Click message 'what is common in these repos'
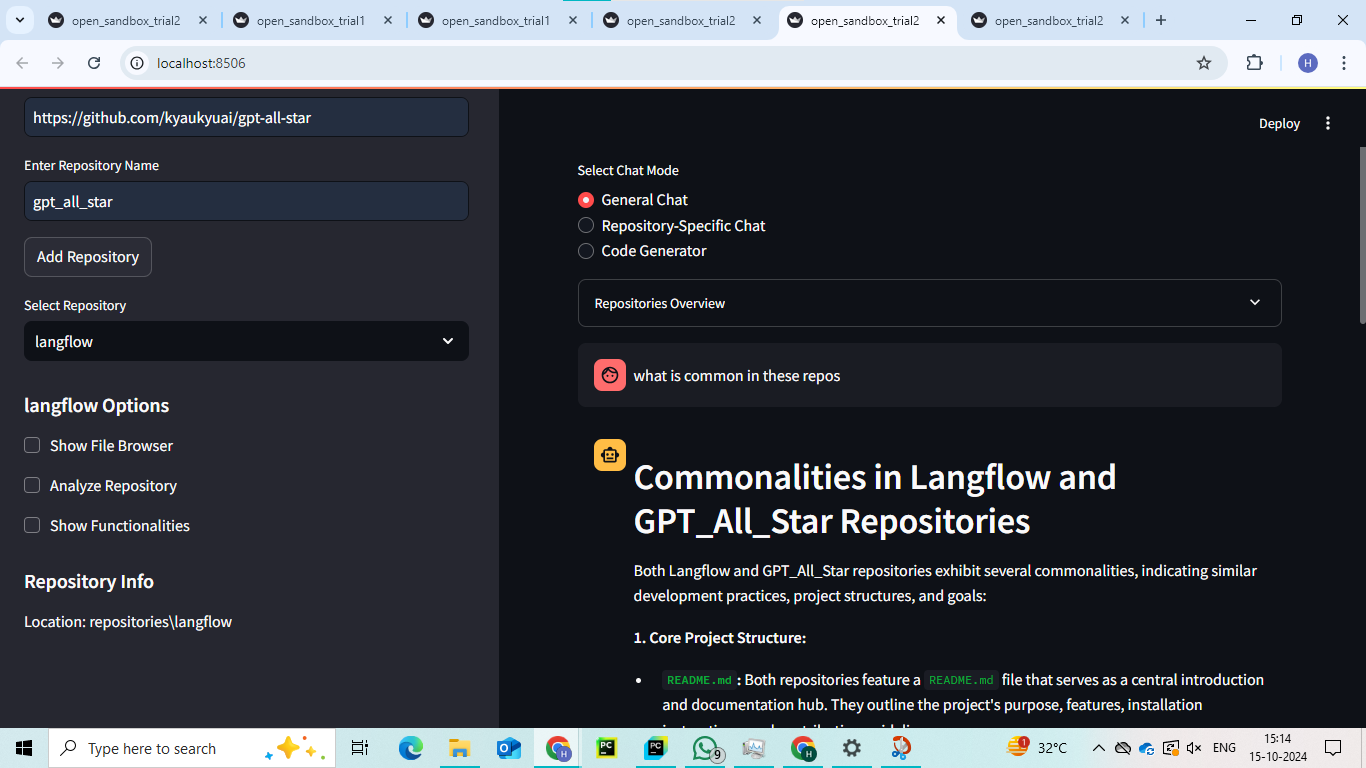Screen dimensions: 1366x768 click(737, 376)
